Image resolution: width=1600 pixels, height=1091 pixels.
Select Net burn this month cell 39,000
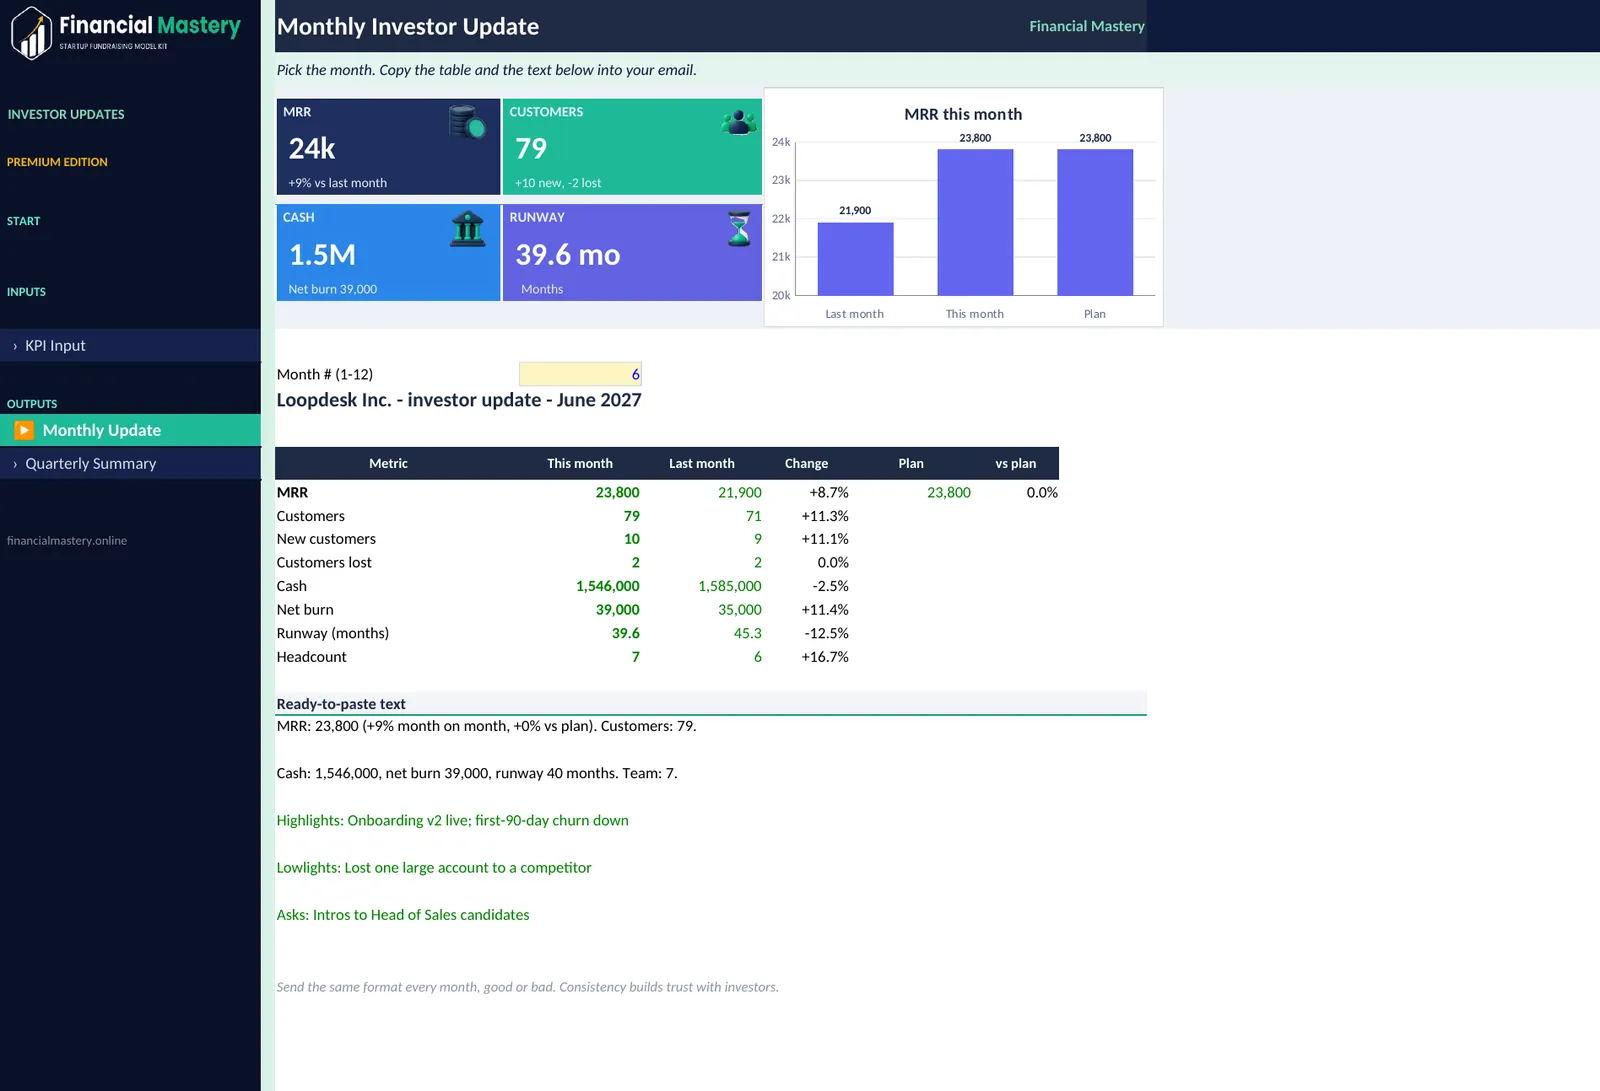618,610
